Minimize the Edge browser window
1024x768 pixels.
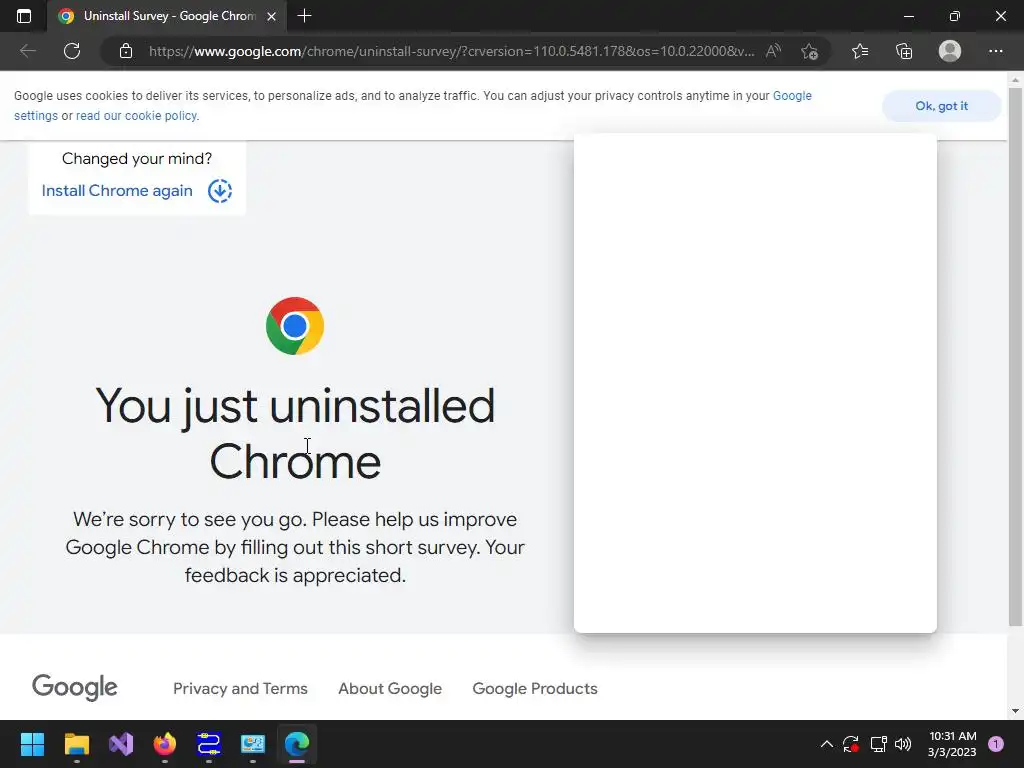[908, 16]
